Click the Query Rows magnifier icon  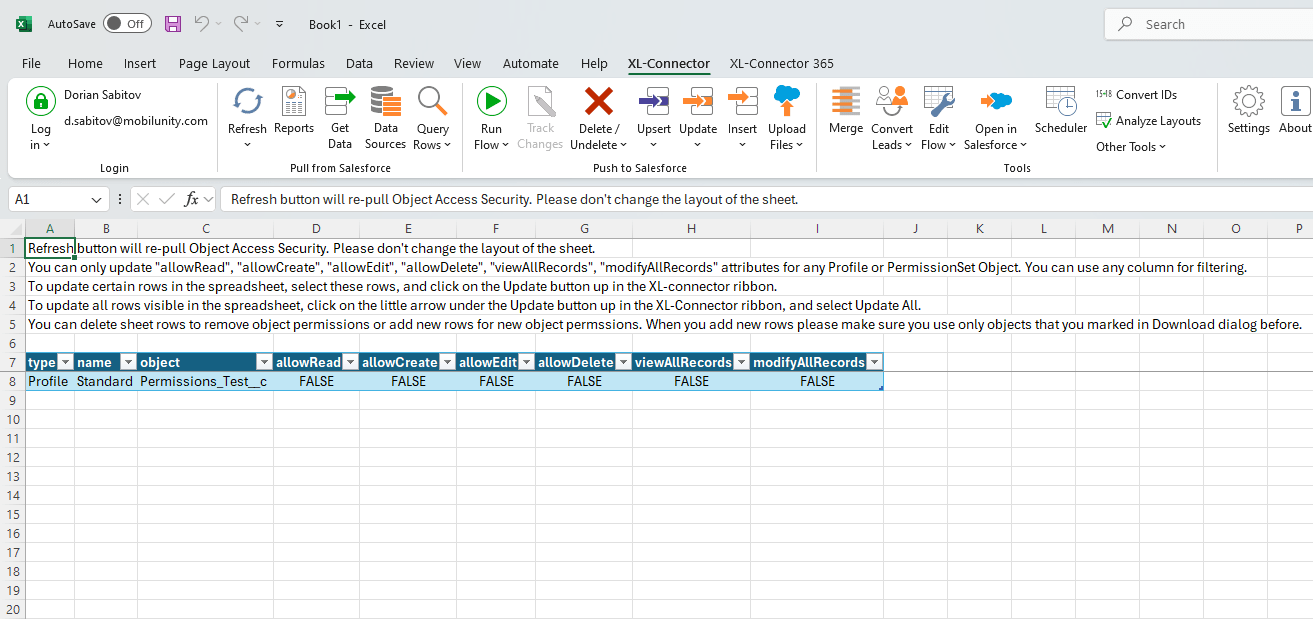tap(432, 101)
